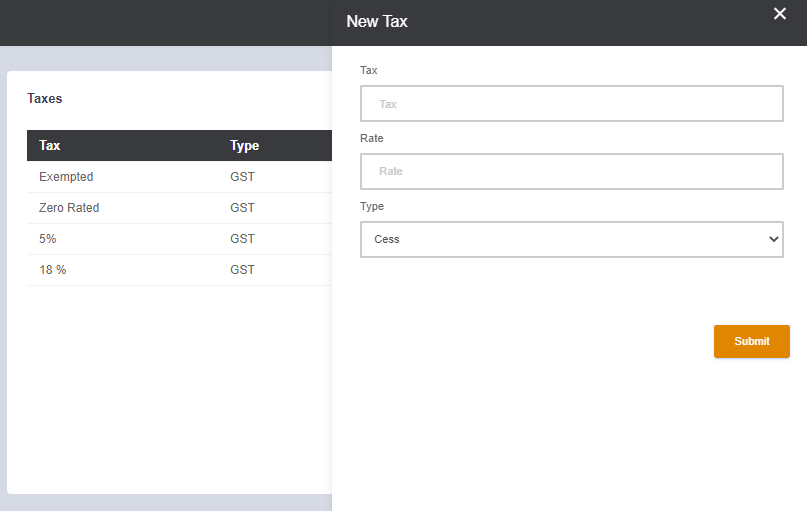Image resolution: width=807 pixels, height=511 pixels.
Task: Select the 5% tax row
Action: (x=179, y=239)
